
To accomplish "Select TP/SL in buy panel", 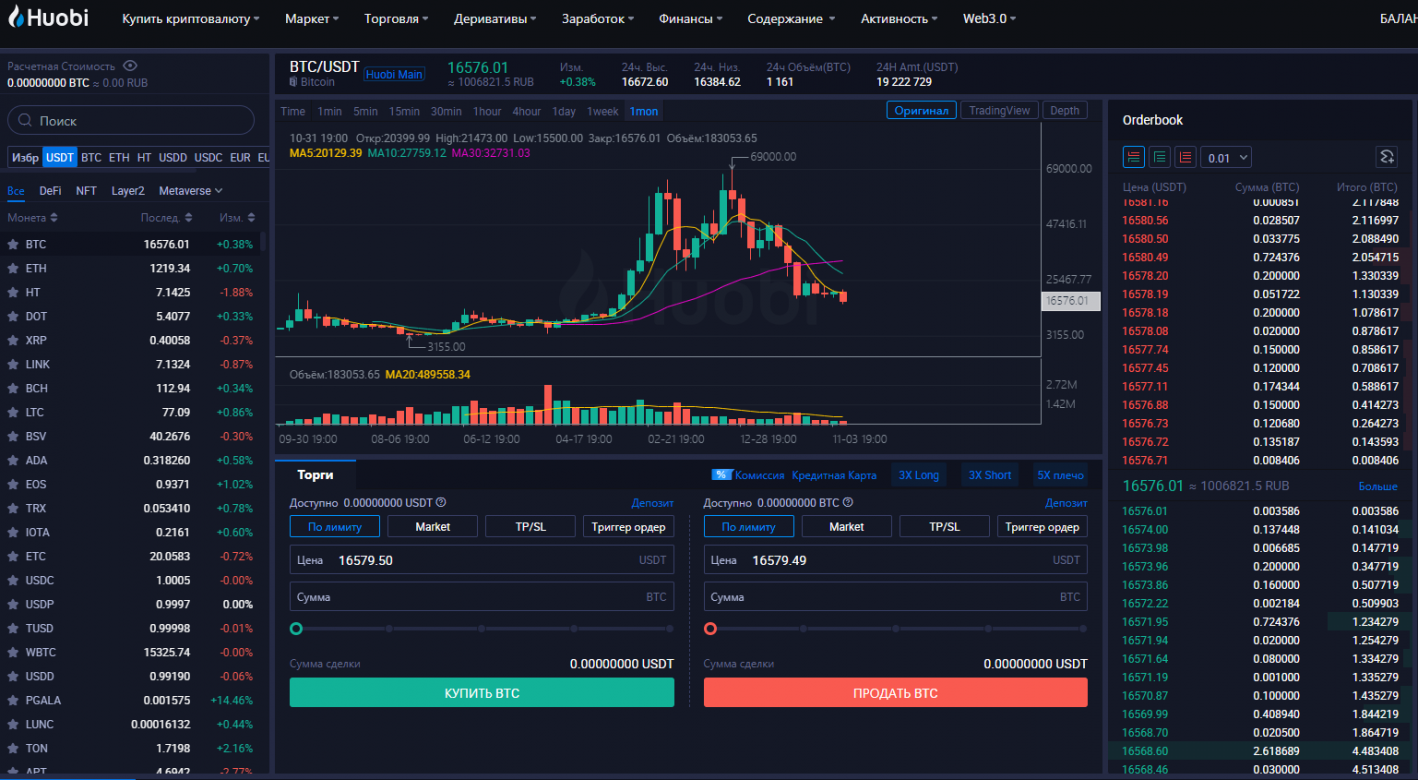I will coord(531,526).
